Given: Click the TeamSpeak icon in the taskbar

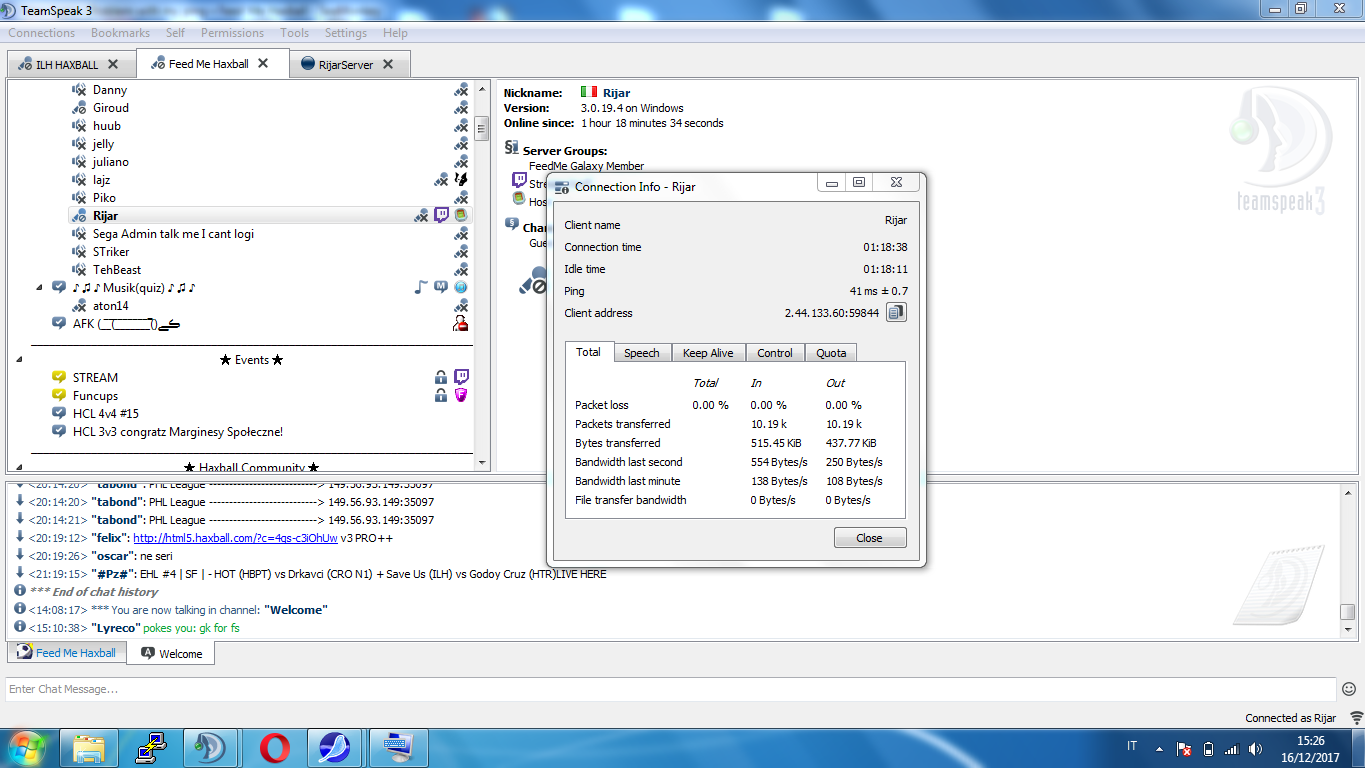Looking at the screenshot, I should pyautogui.click(x=209, y=748).
